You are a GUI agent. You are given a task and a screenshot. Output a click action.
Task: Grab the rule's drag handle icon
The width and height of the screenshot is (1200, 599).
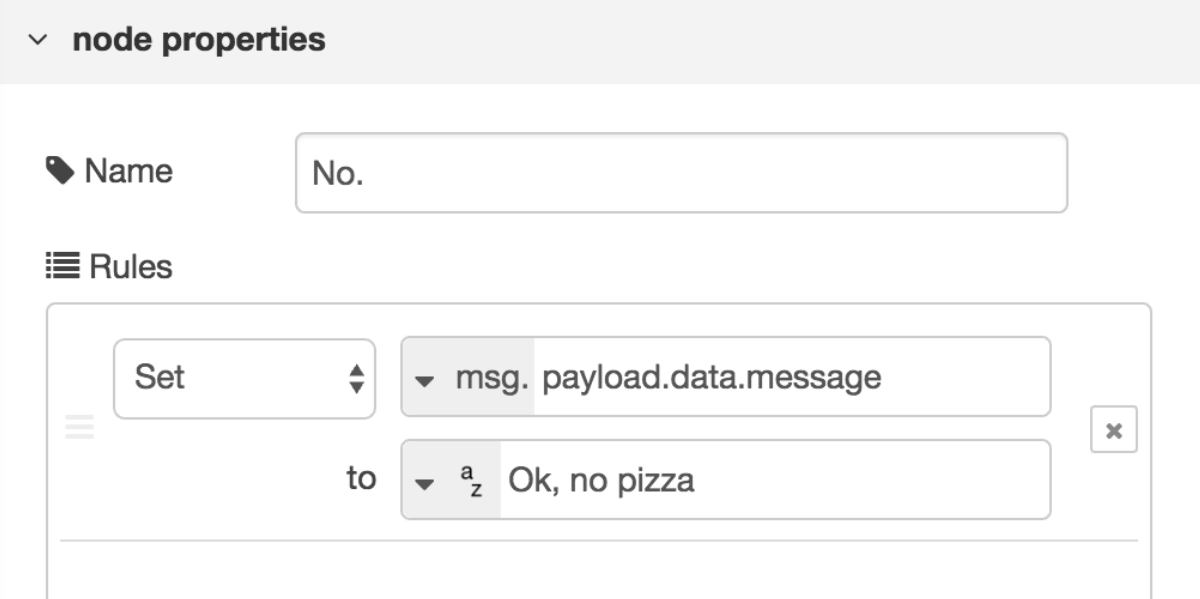tap(79, 428)
